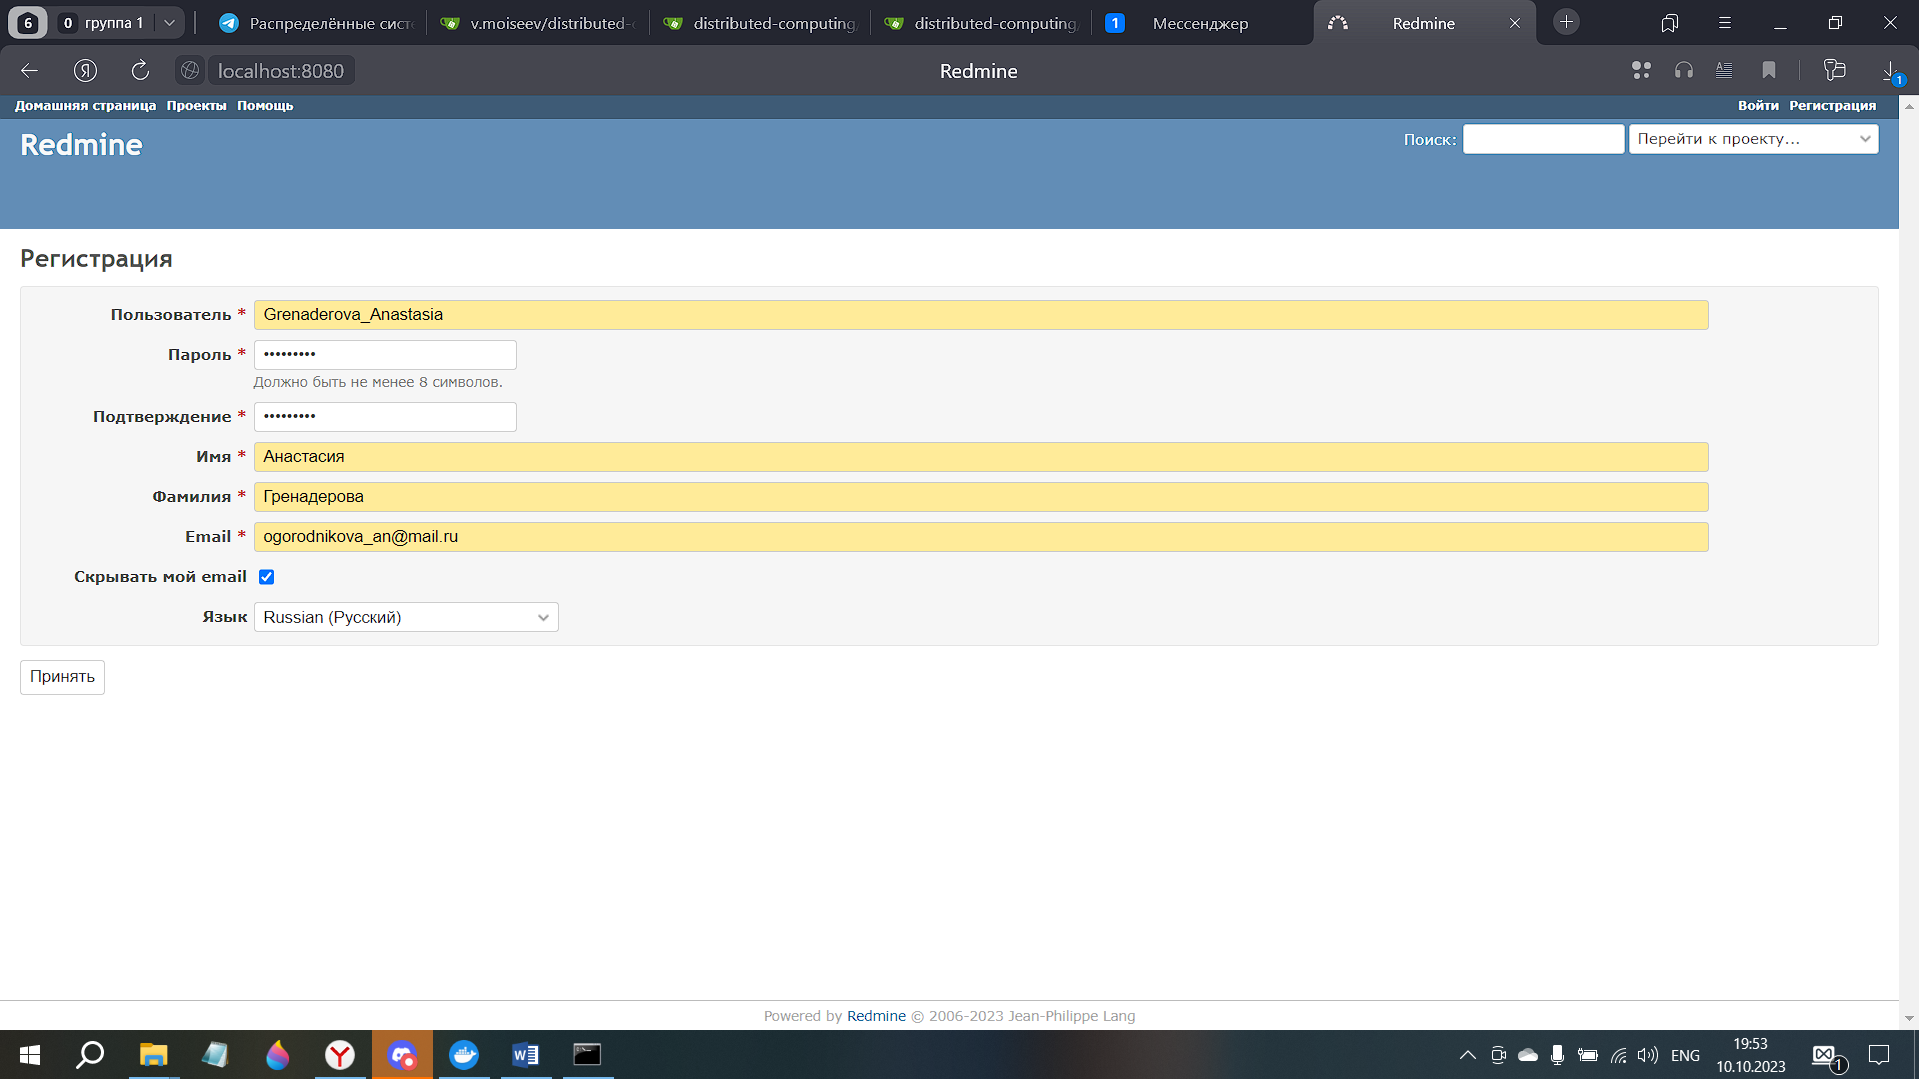The width and height of the screenshot is (1919, 1079).
Task: Open the bookmark icon in the toolbar
Action: tap(1768, 71)
